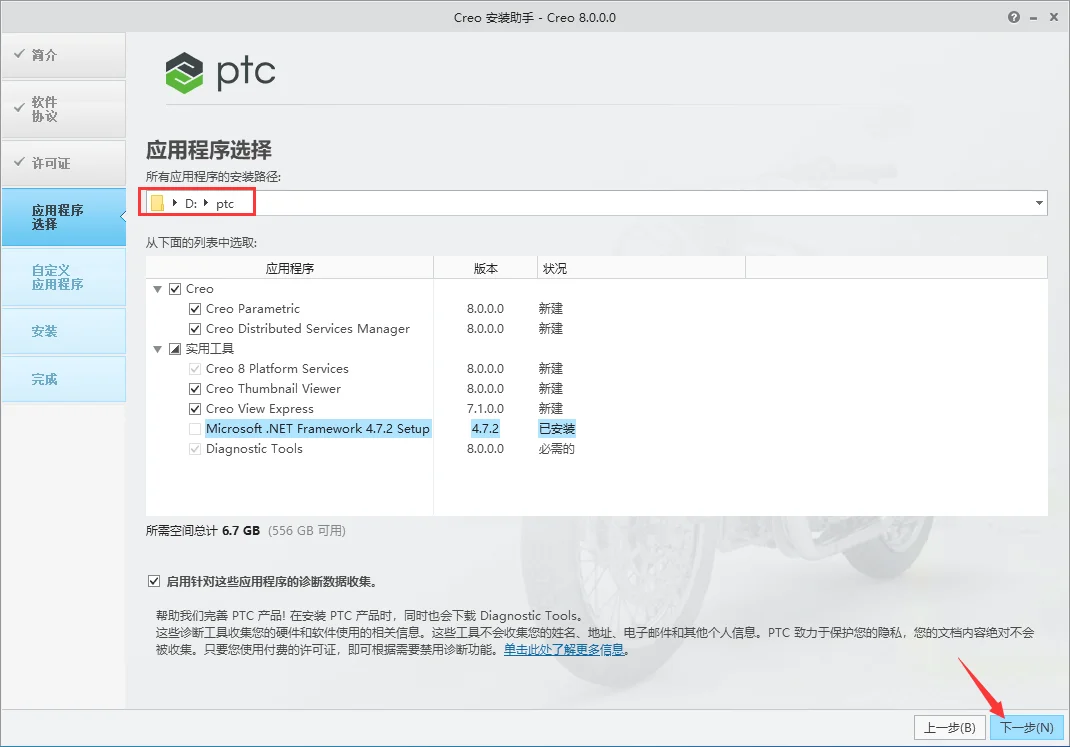Open the install path dropdown arrow
This screenshot has height=747, width=1070.
tap(1039, 203)
